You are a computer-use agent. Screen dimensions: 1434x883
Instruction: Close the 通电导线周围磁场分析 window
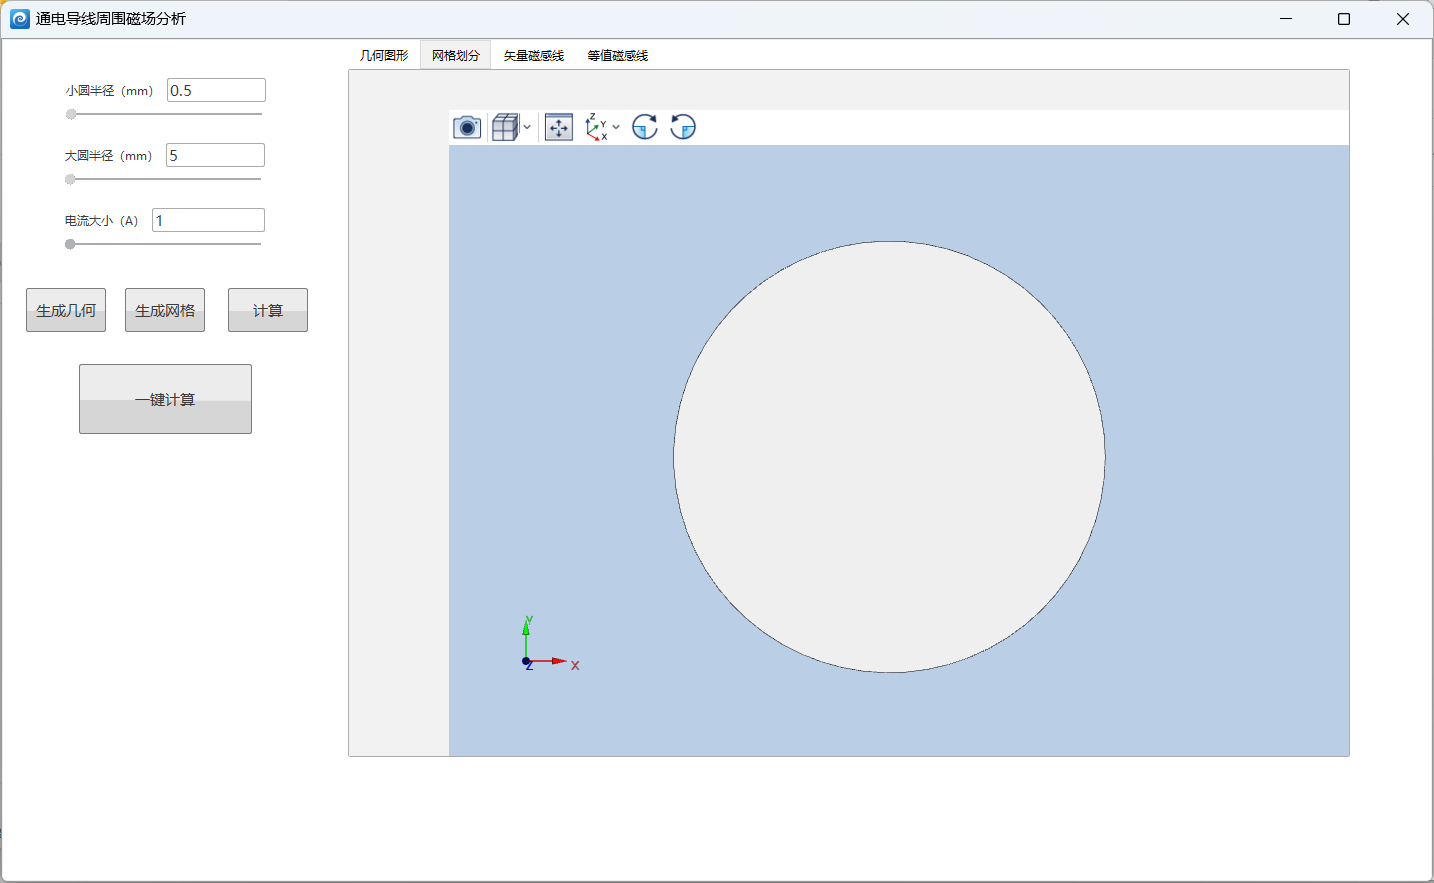point(1403,19)
